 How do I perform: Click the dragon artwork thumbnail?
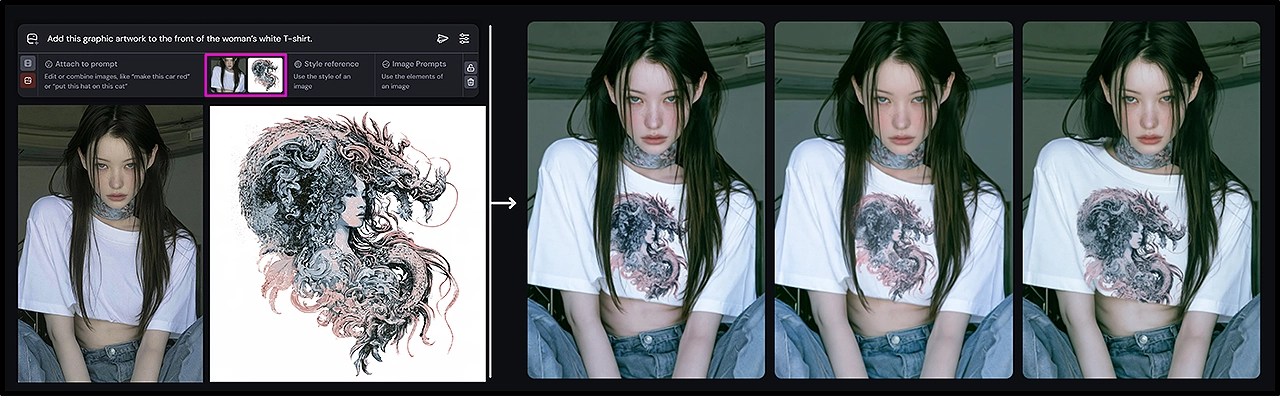265,75
